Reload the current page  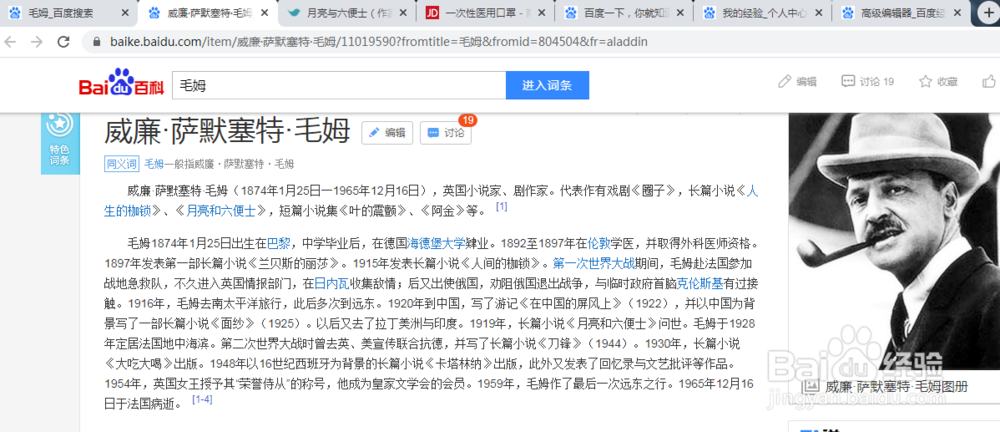click(63, 42)
